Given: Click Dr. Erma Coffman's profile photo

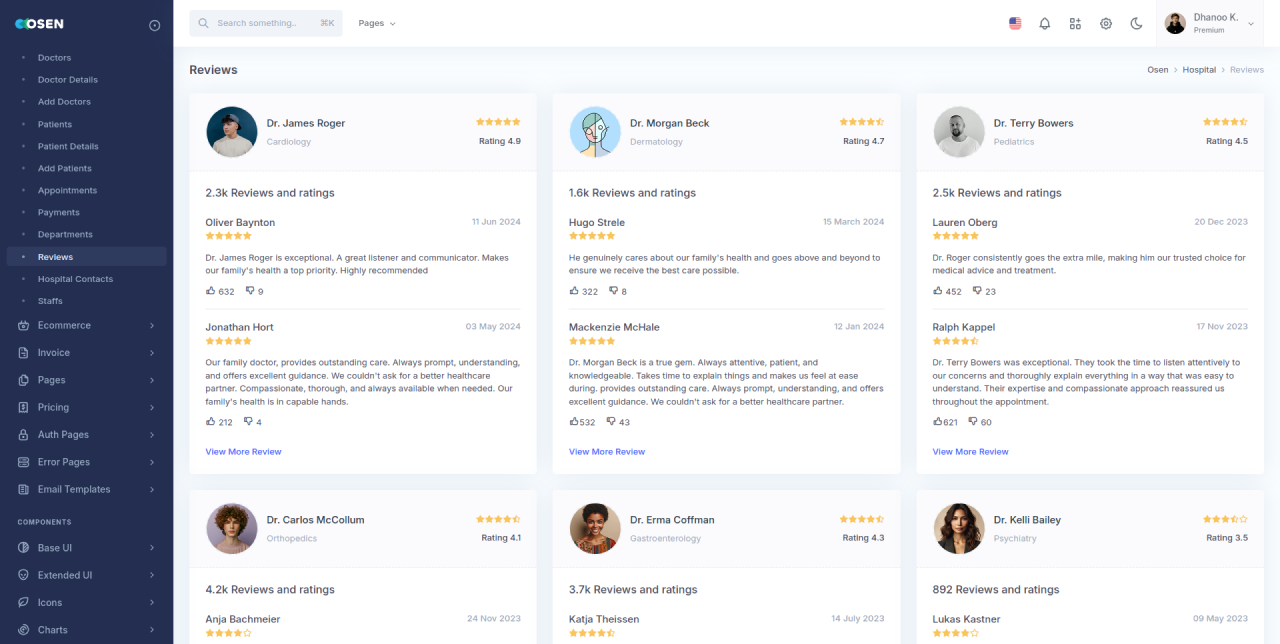Looking at the screenshot, I should point(595,529).
